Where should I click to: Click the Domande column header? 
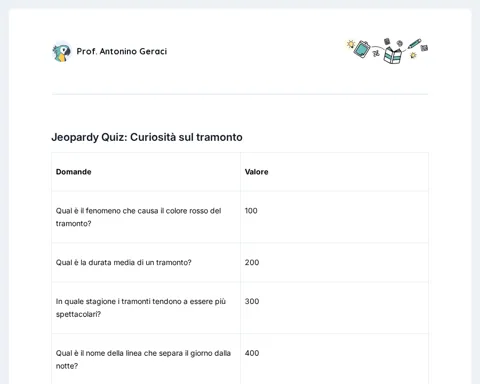(73, 172)
